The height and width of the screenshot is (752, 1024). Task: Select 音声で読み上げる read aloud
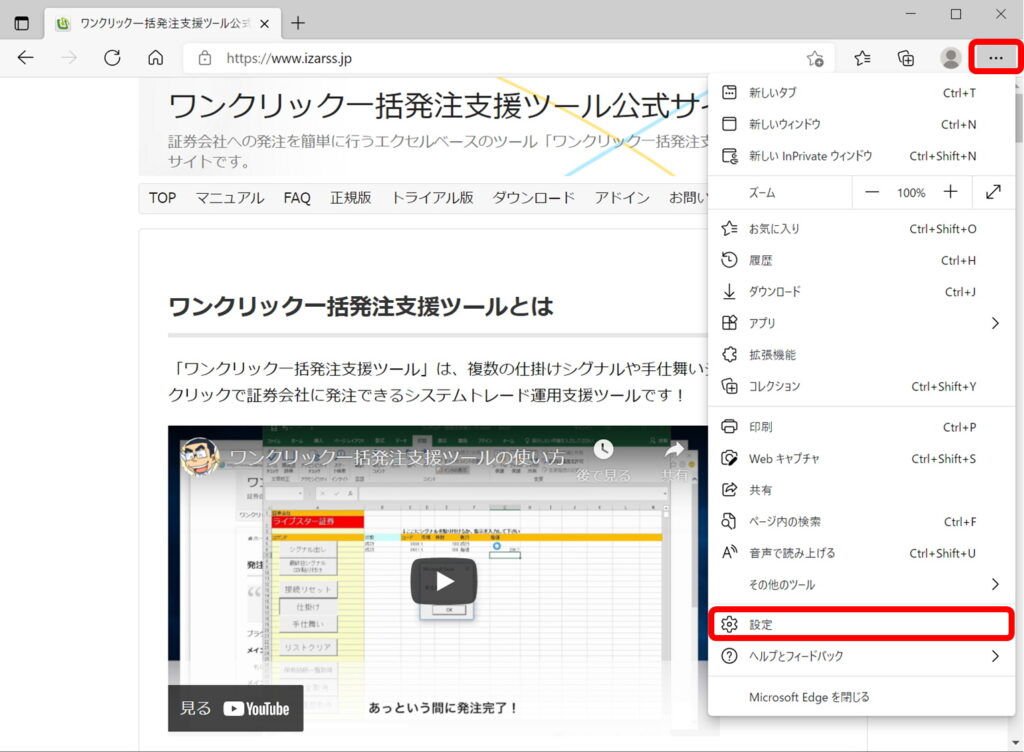point(861,553)
